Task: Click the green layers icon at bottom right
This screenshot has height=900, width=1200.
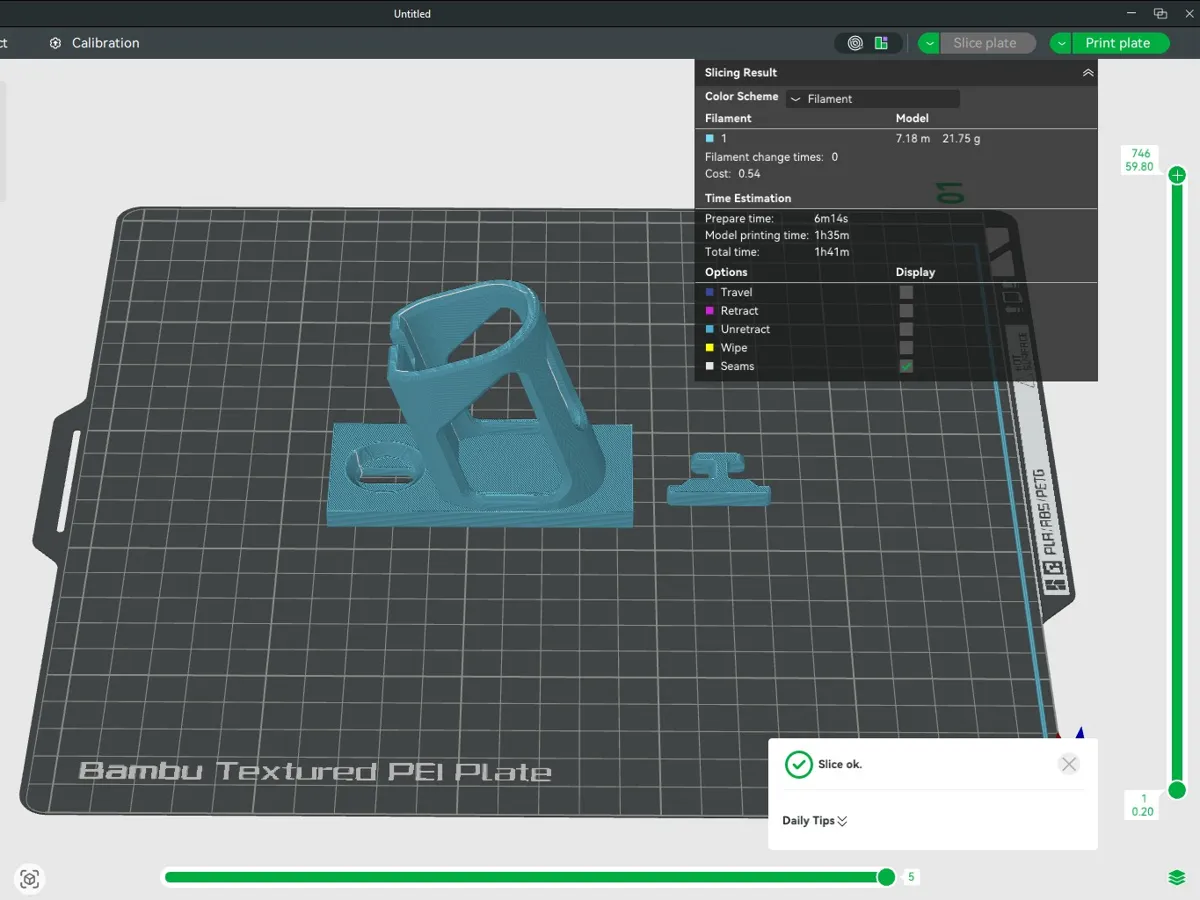Action: pyautogui.click(x=1177, y=877)
